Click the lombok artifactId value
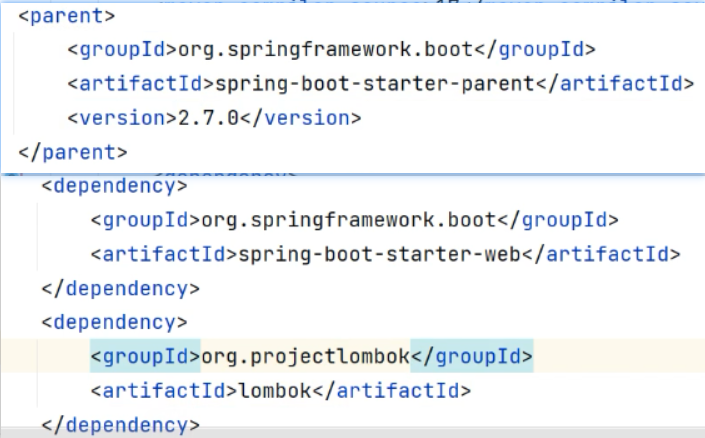The image size is (705, 438). 275,391
